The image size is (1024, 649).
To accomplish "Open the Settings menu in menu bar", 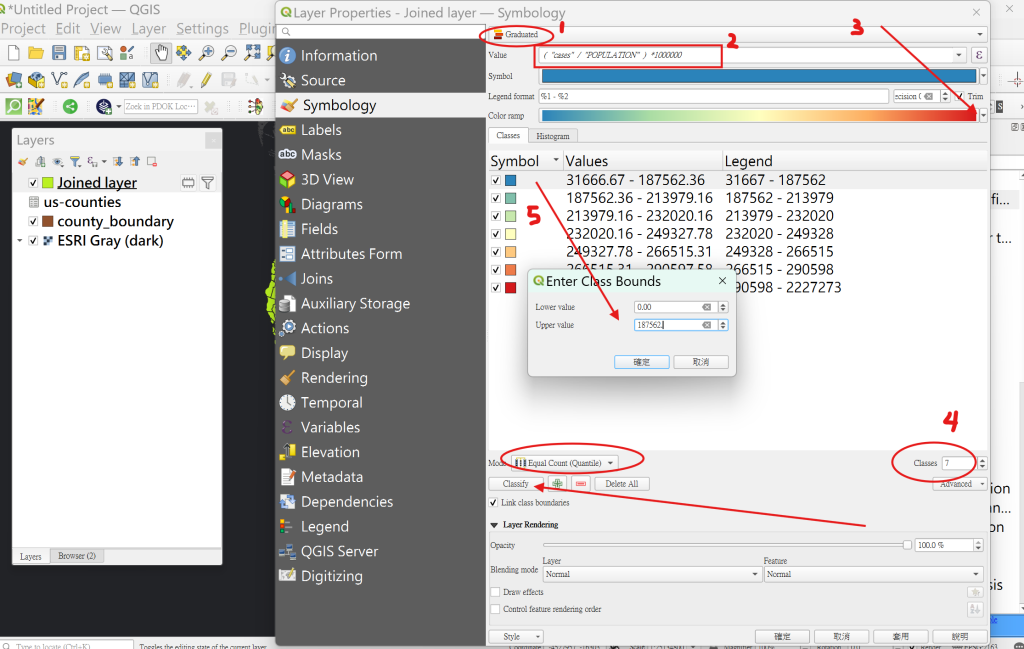I will tap(202, 29).
